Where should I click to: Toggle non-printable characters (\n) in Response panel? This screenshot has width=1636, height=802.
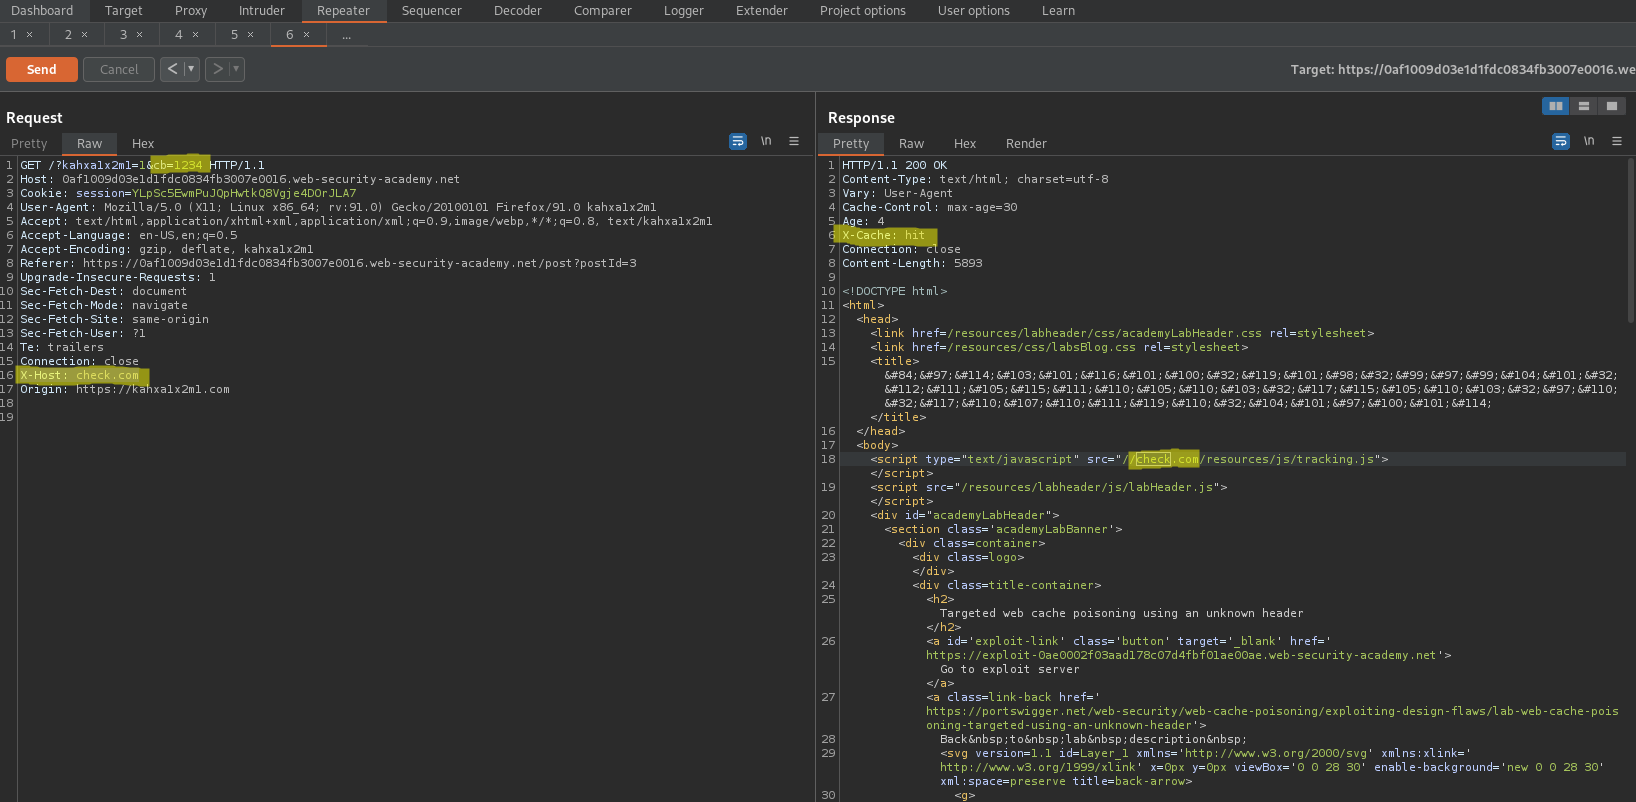tap(1589, 141)
